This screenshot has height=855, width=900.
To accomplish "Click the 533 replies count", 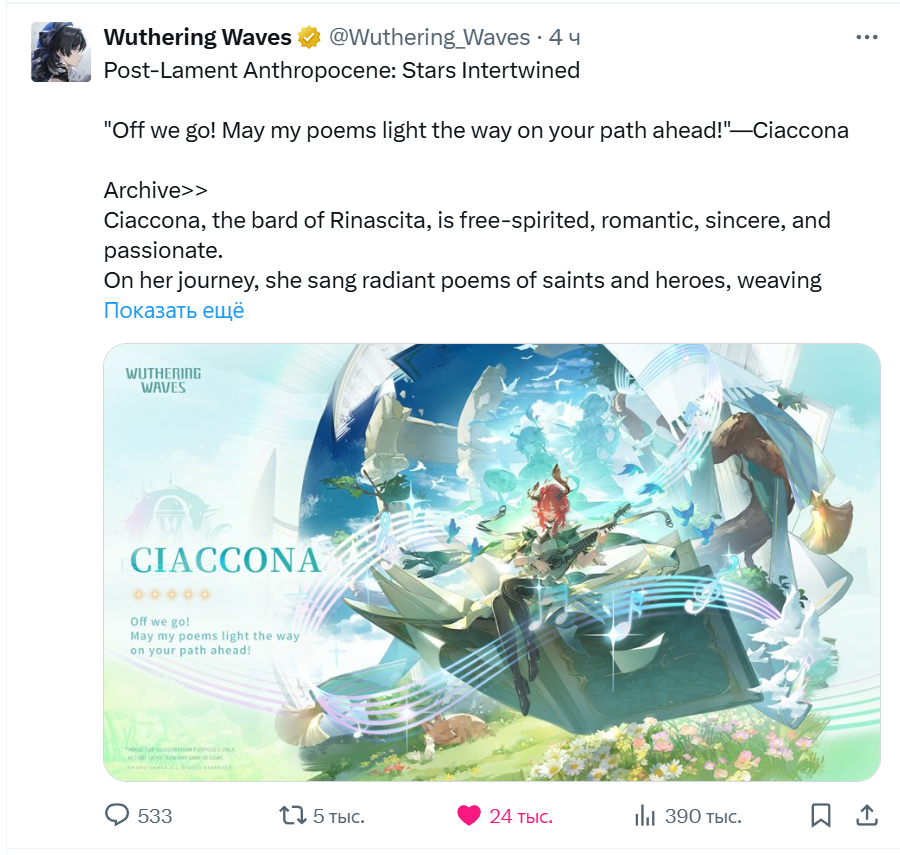I will click(155, 816).
